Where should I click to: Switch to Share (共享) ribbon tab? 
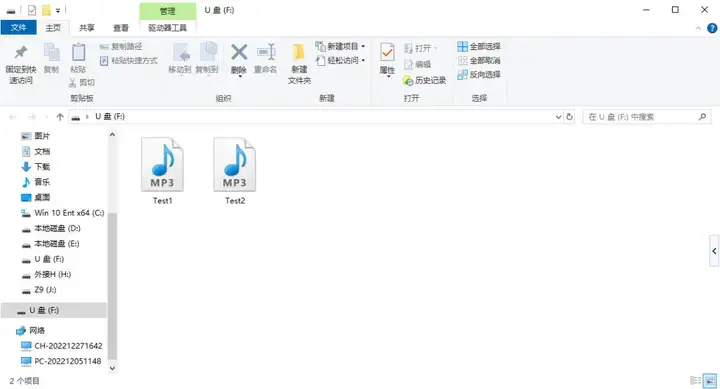(87, 28)
